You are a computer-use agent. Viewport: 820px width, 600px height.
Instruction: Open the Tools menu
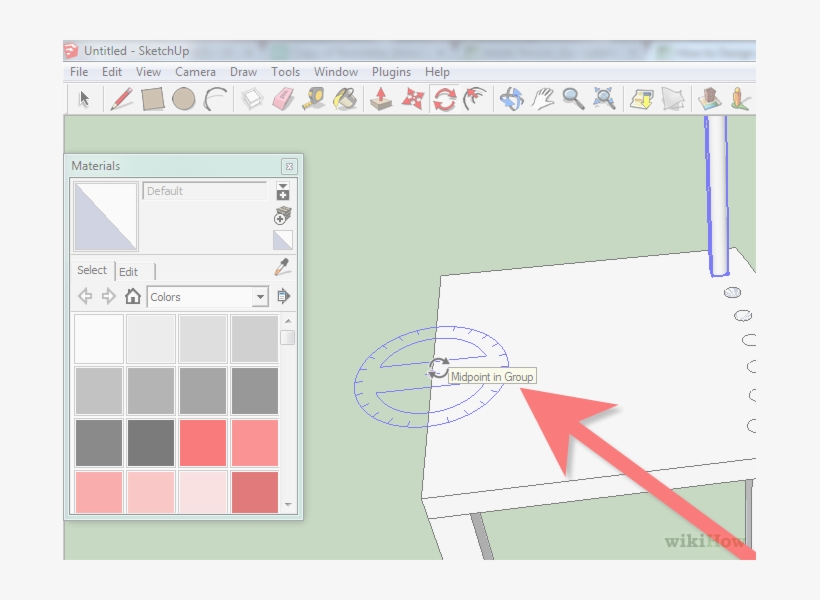[x=285, y=72]
